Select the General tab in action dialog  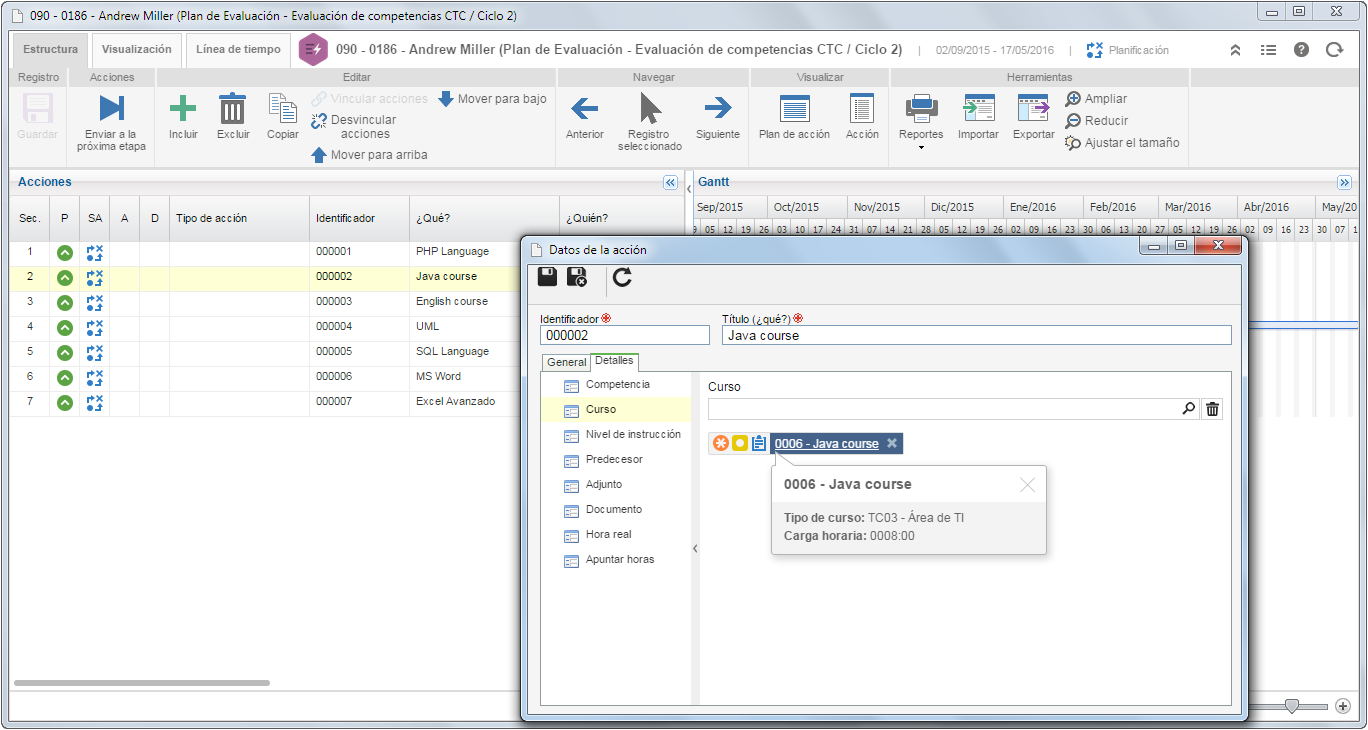coord(566,362)
